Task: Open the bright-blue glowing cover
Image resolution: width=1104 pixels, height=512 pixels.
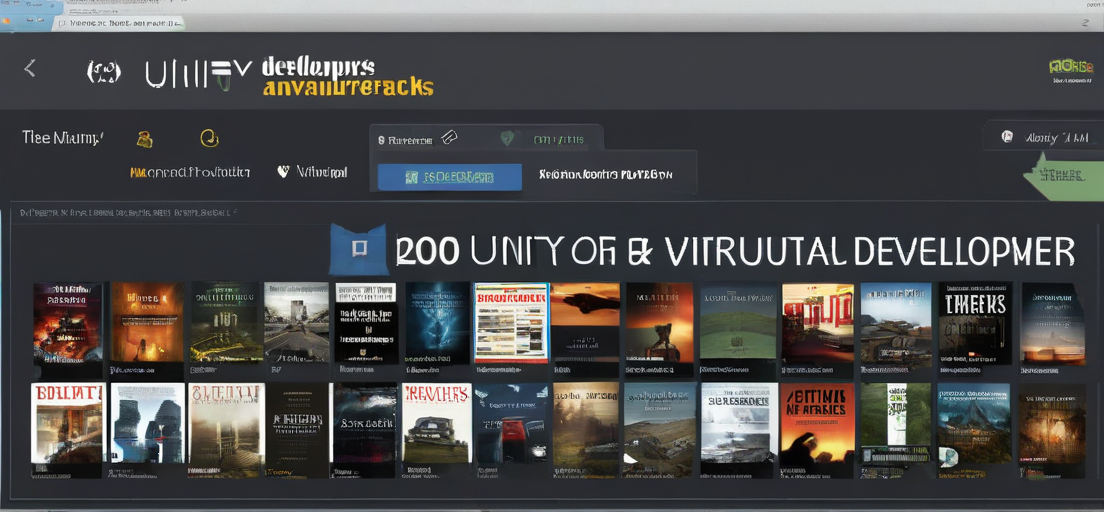Action: click(x=437, y=323)
